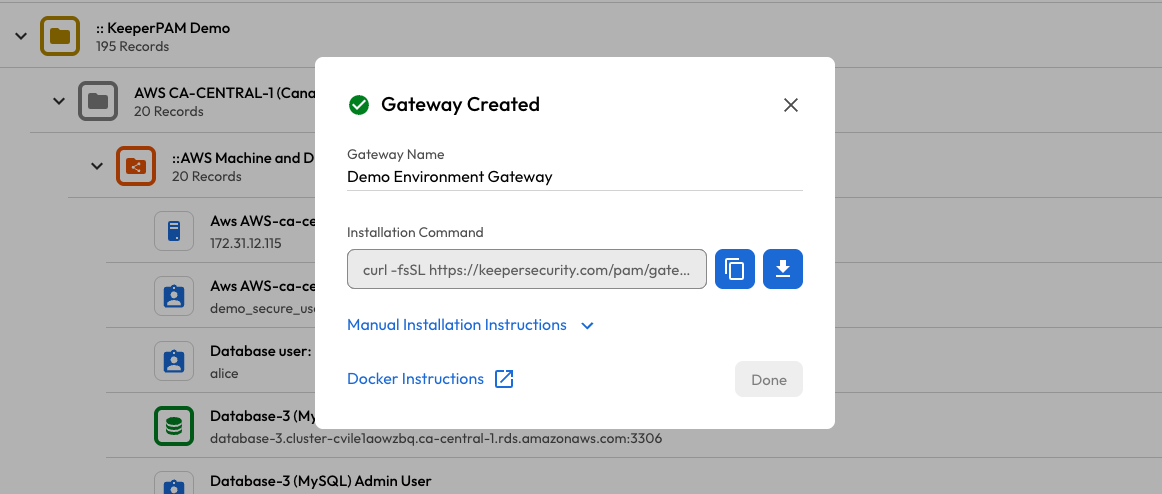Download the installation command file
The width and height of the screenshot is (1162, 494).
pos(783,270)
